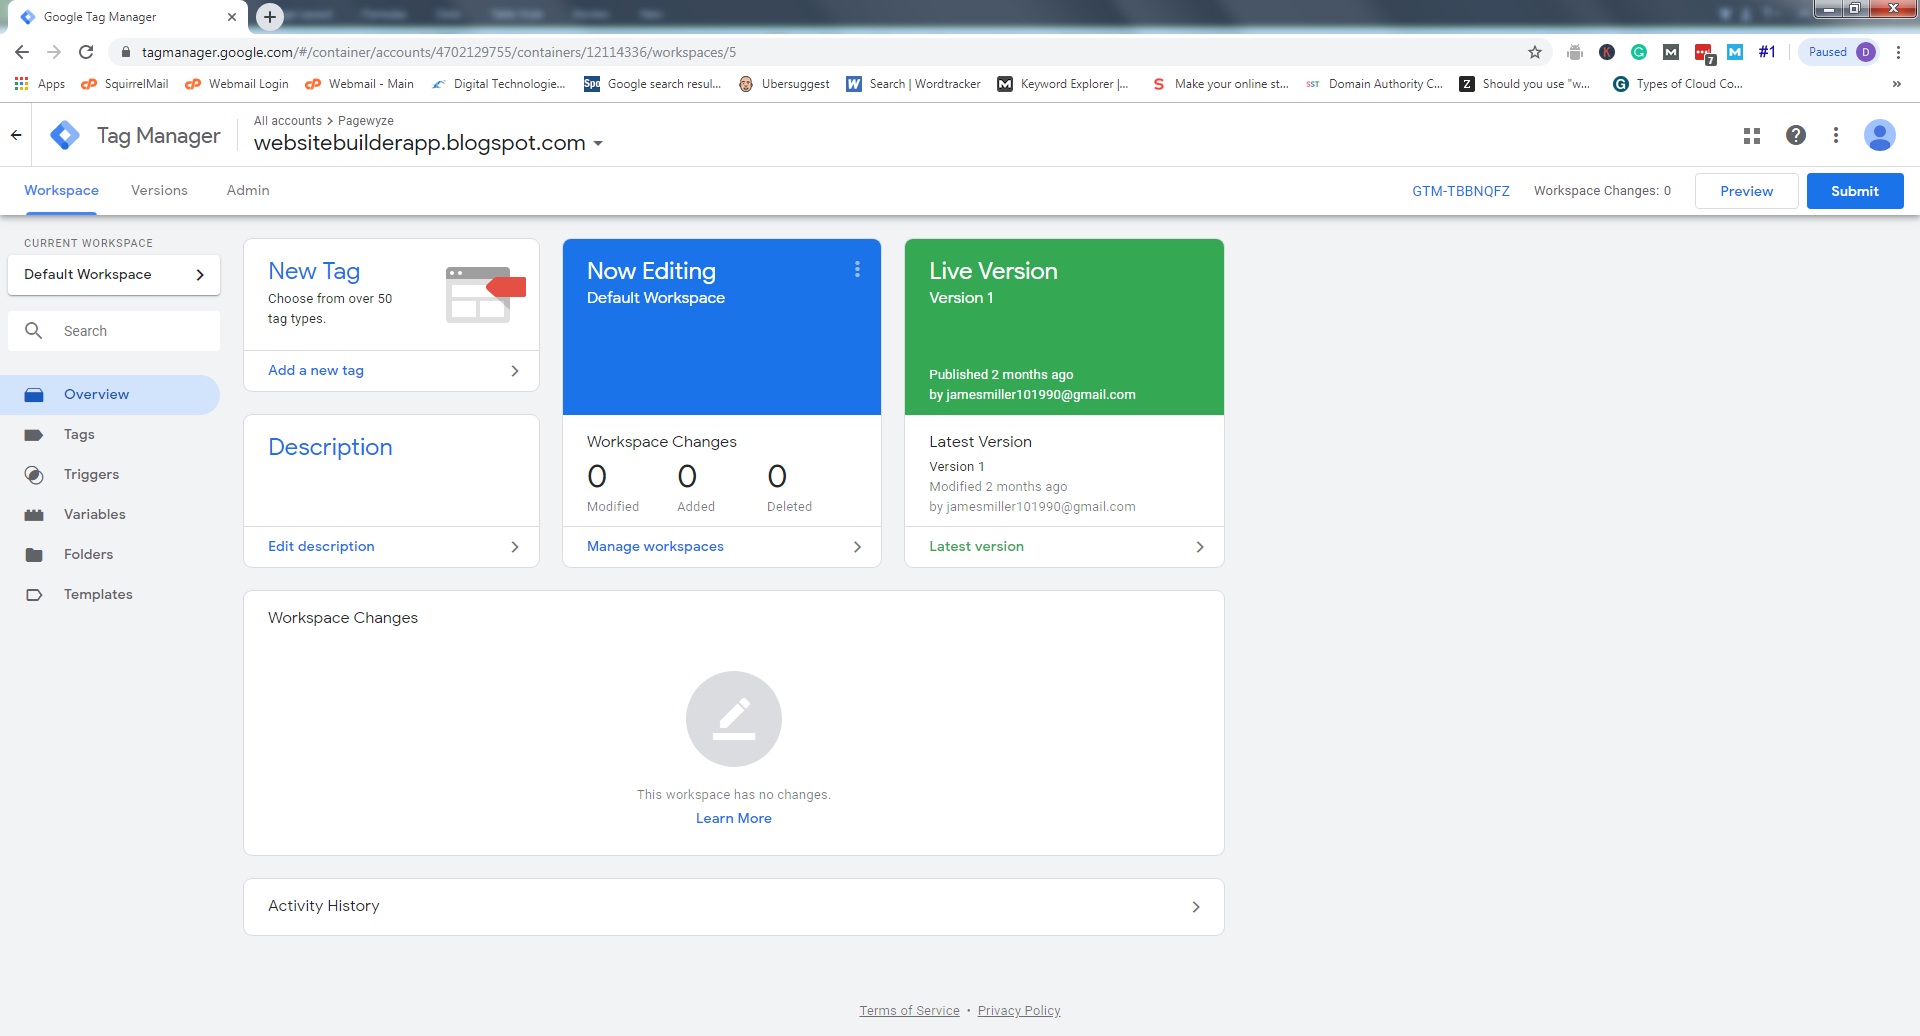Switch to the Admin tab
The image size is (1920, 1036).
[248, 191]
